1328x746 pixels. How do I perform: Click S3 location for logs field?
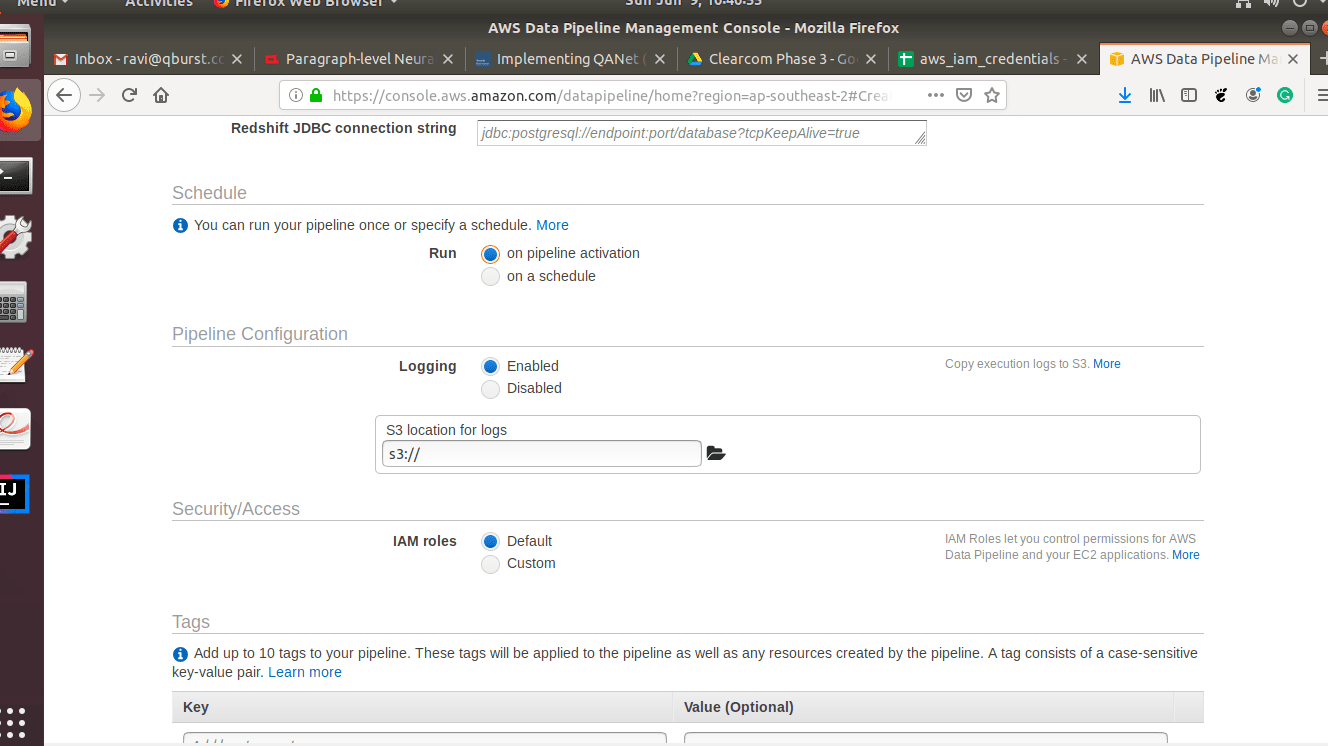[542, 454]
